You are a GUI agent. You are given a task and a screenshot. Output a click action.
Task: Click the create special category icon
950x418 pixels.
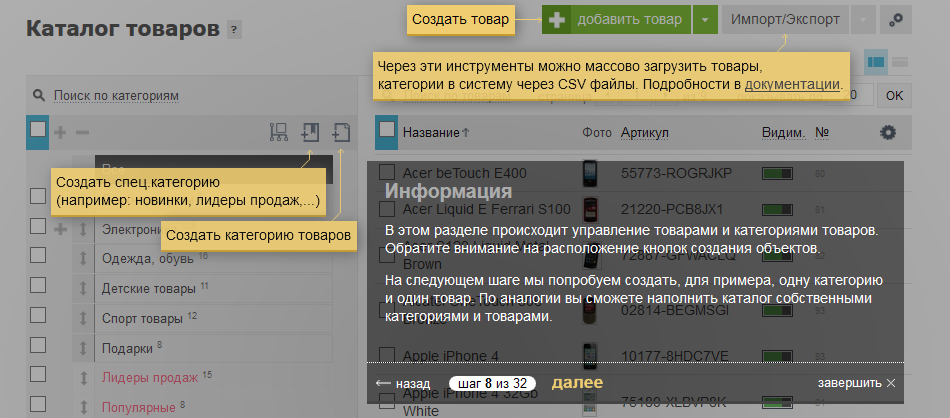click(310, 132)
